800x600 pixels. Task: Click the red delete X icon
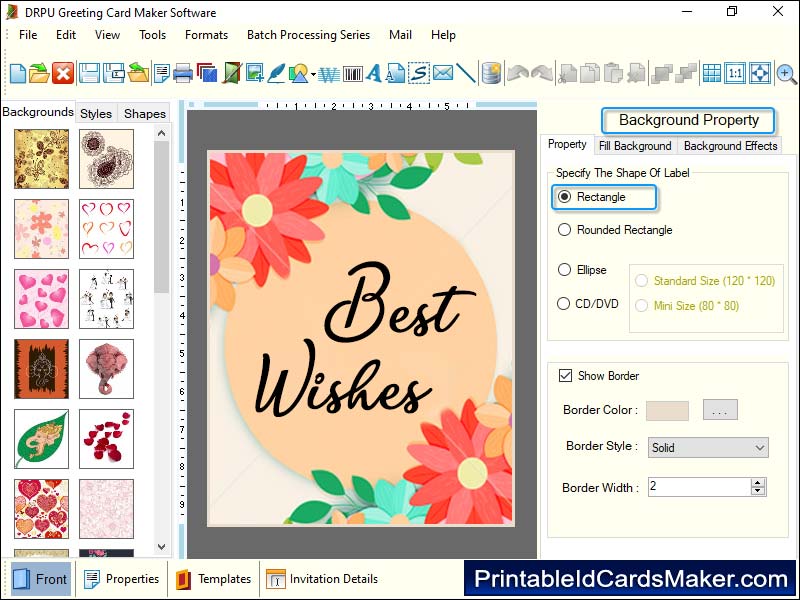pos(63,73)
